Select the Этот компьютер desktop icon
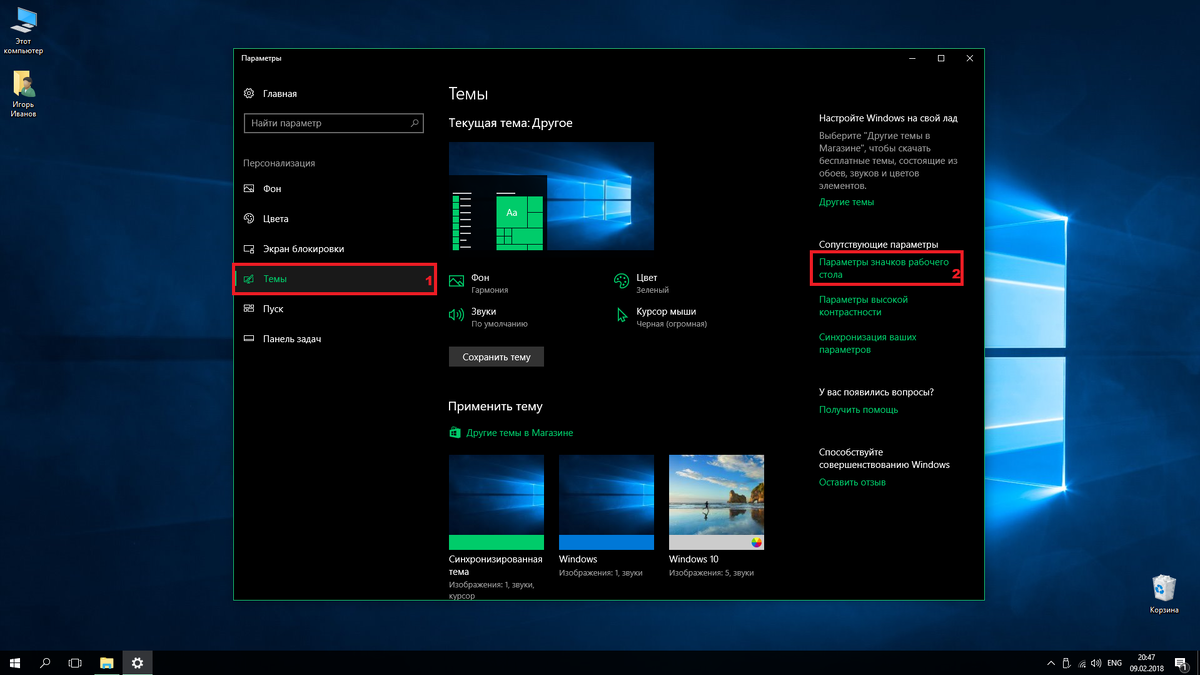Screen dimensions: 1200x675 (x=24, y=31)
